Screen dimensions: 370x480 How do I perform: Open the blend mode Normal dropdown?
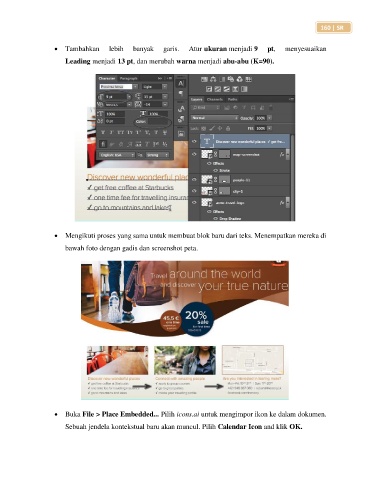click(215, 118)
